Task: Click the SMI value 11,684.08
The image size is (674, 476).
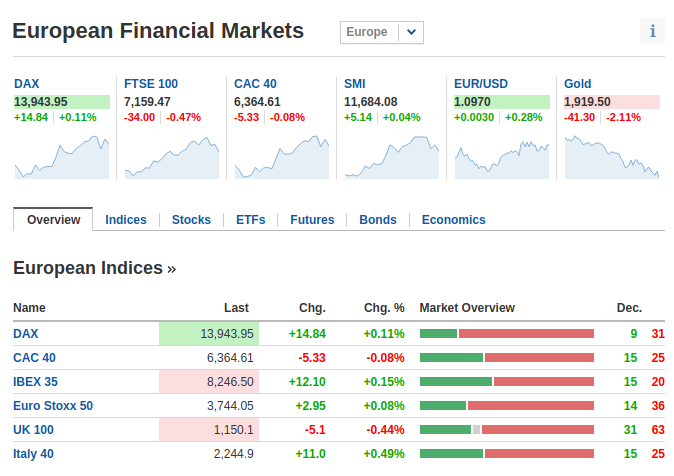Action: tap(371, 102)
